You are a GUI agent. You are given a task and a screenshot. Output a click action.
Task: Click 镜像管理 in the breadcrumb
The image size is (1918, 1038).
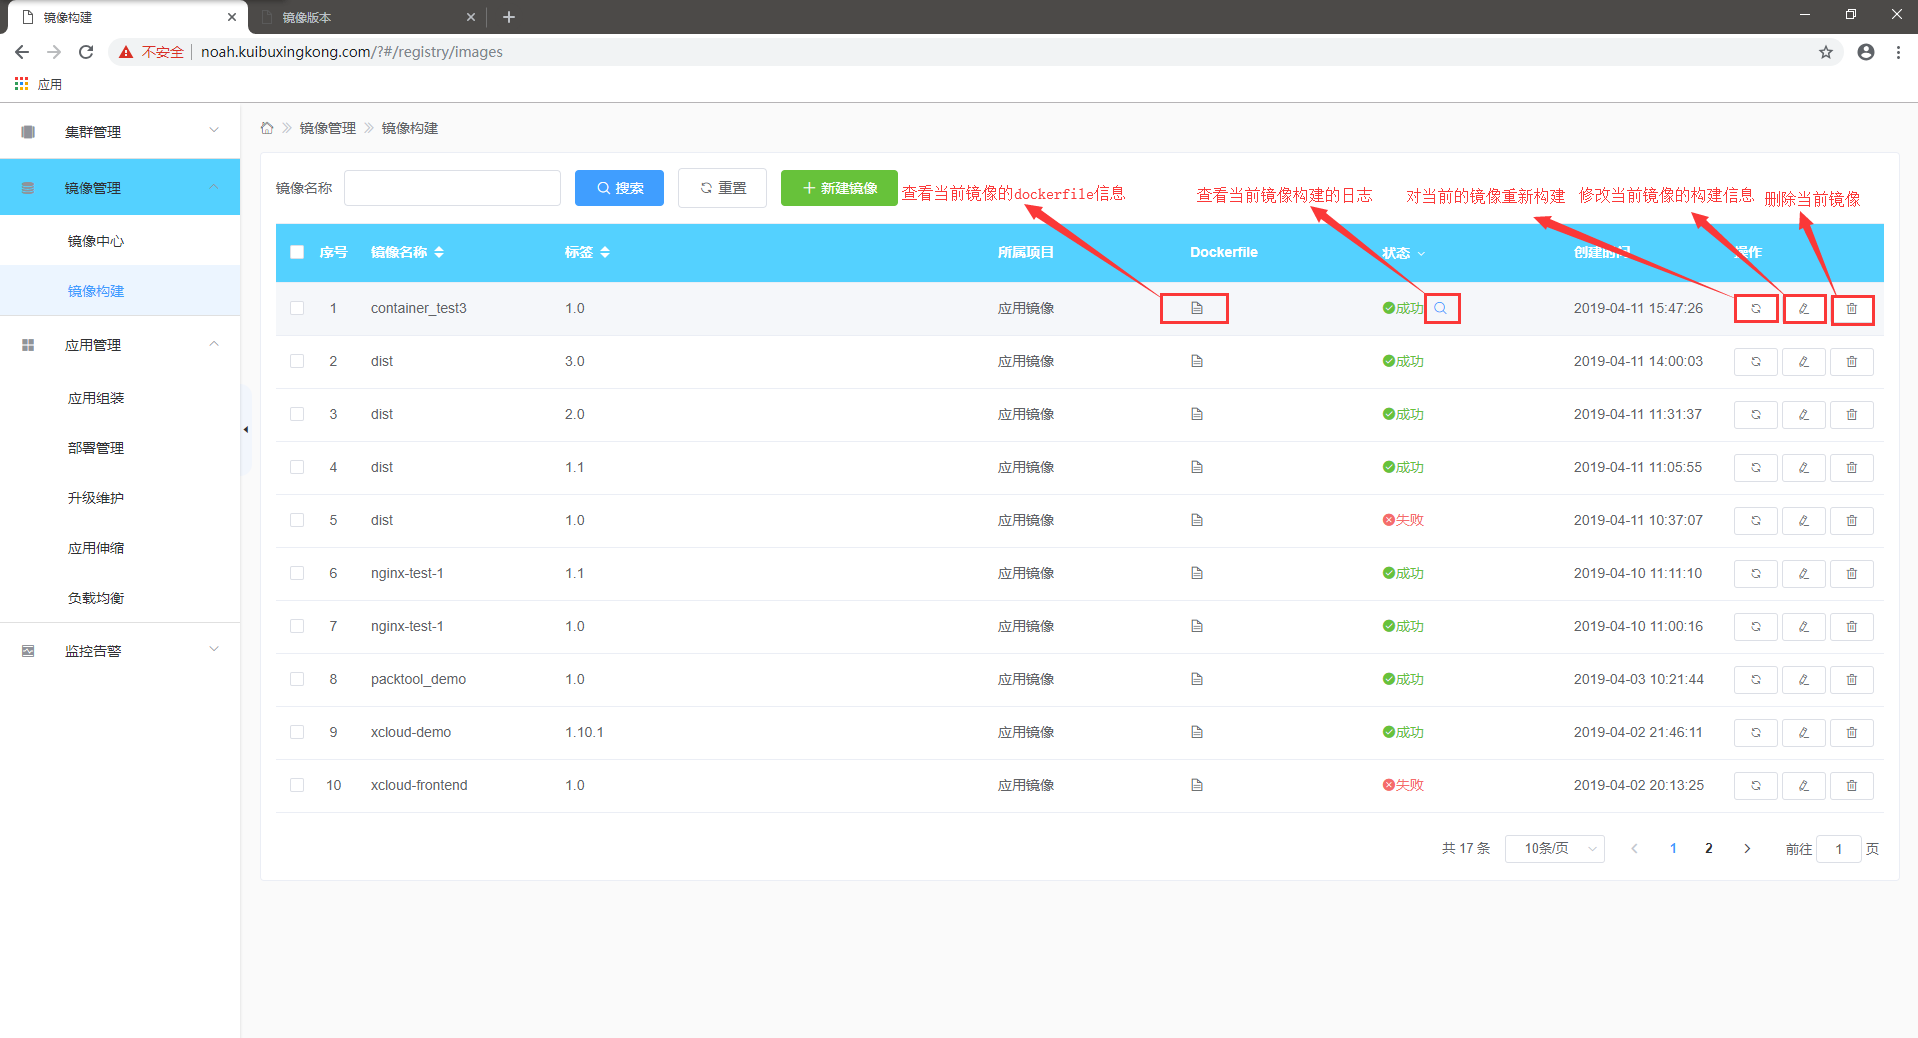coord(328,128)
